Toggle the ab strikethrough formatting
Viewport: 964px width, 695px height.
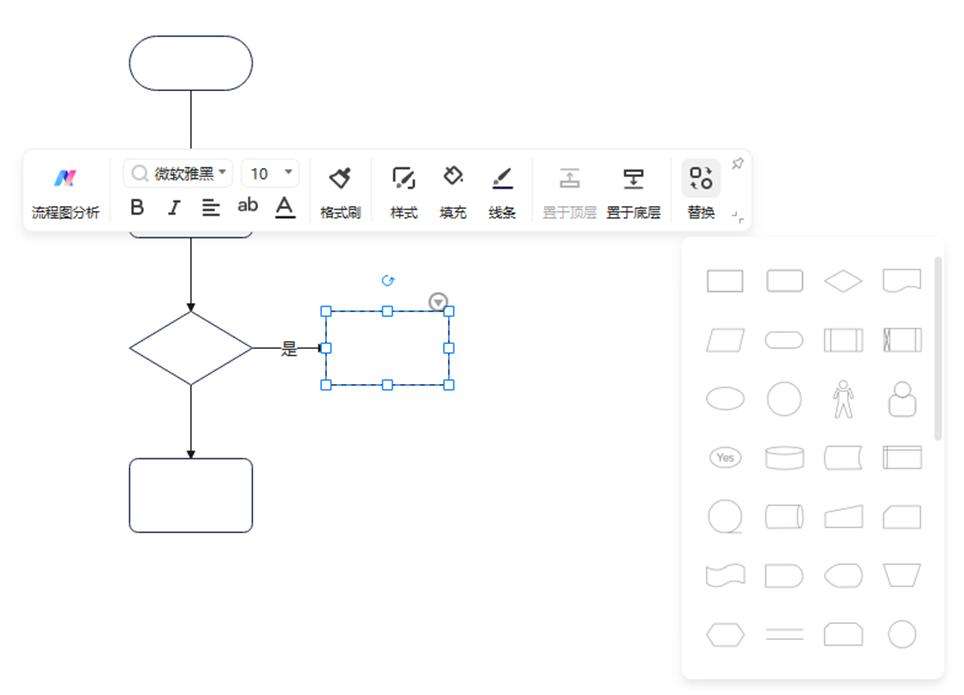[x=247, y=206]
